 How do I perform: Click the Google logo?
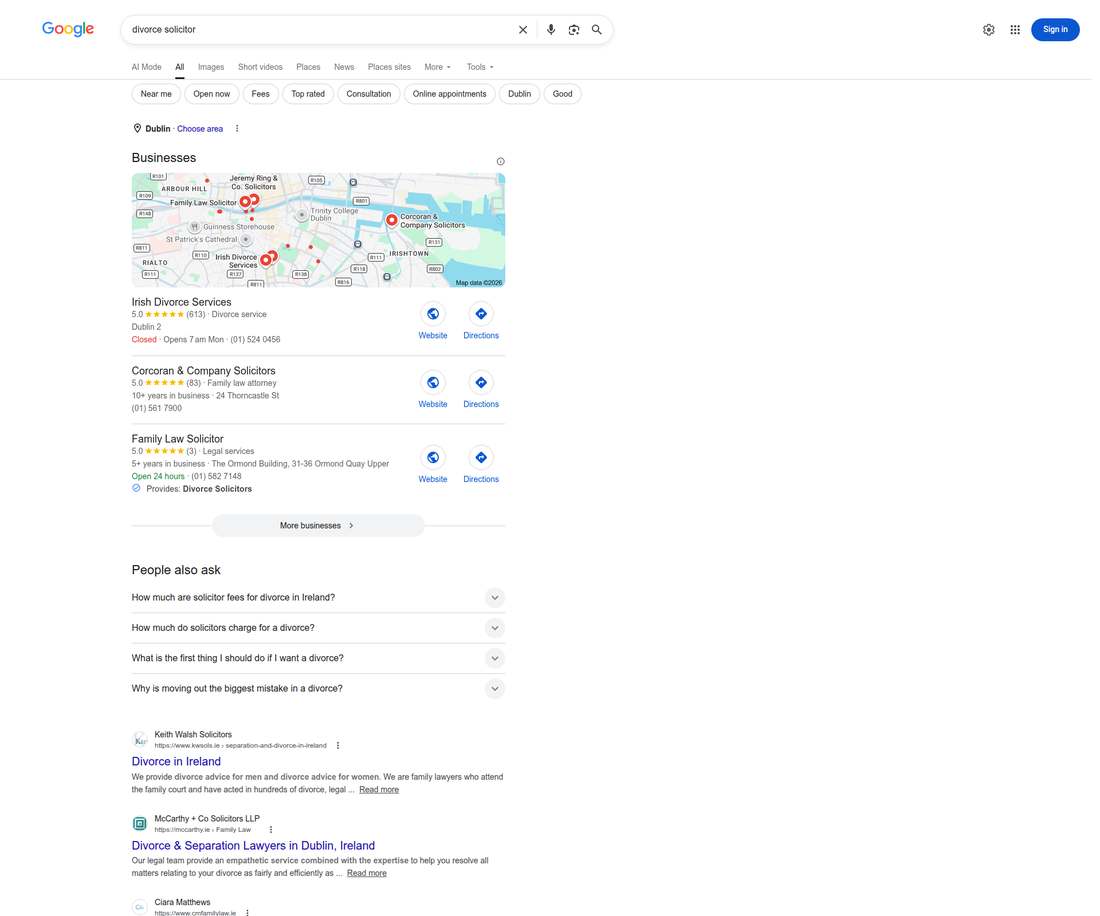coord(67,29)
